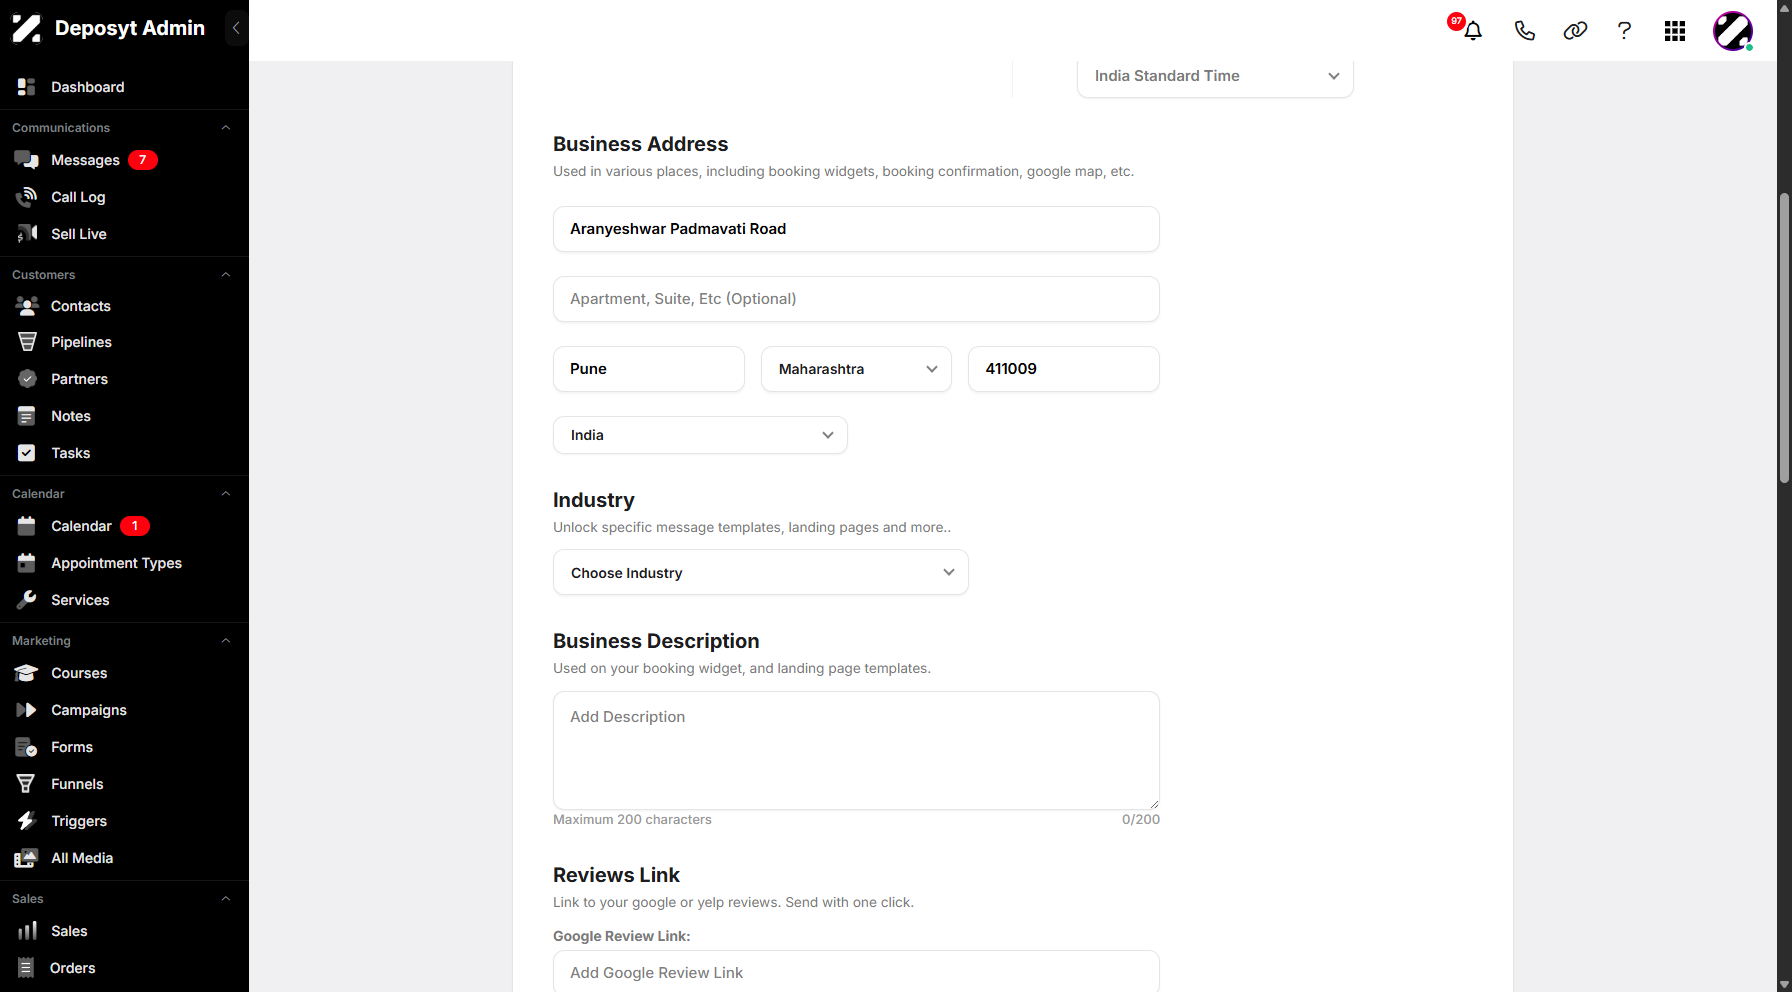1792x992 pixels.
Task: Click the Dashboard icon in sidebar
Action: [x=27, y=87]
